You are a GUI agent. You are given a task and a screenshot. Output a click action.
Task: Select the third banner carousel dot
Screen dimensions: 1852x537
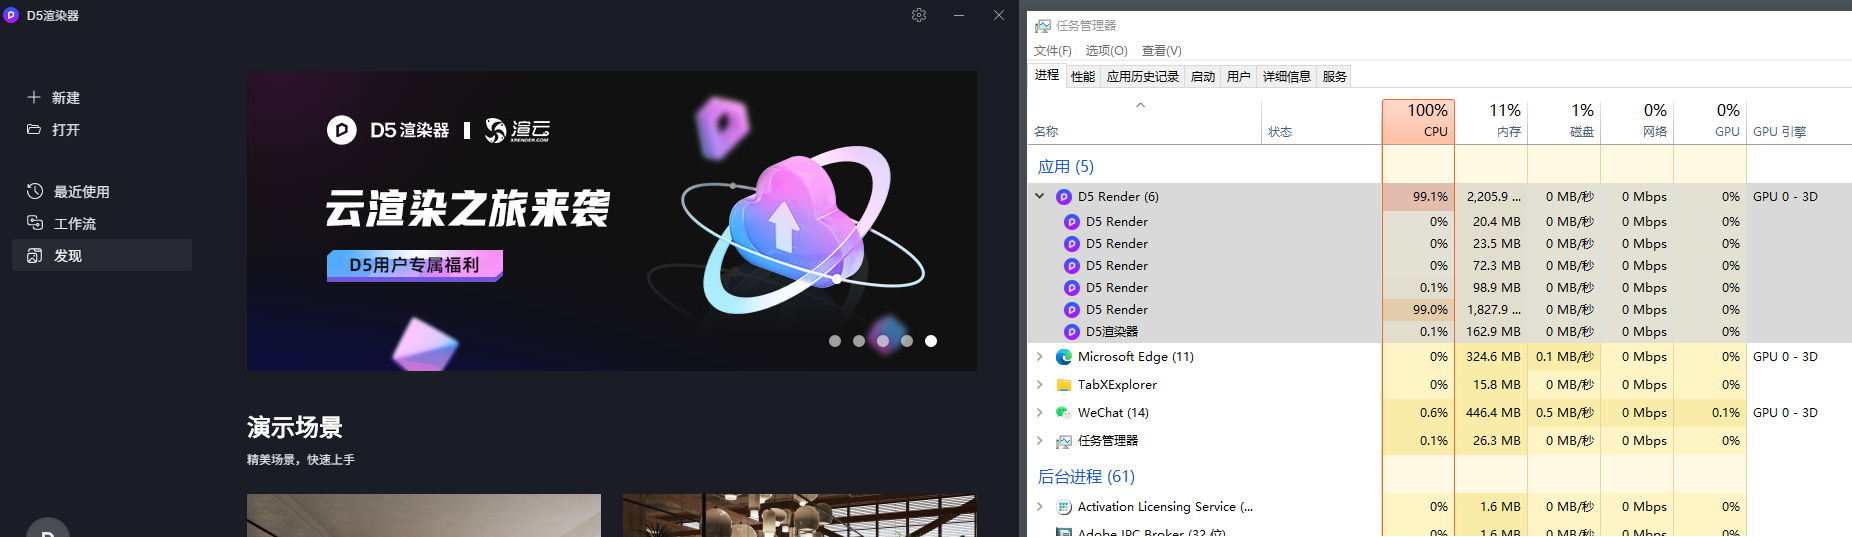[883, 341]
